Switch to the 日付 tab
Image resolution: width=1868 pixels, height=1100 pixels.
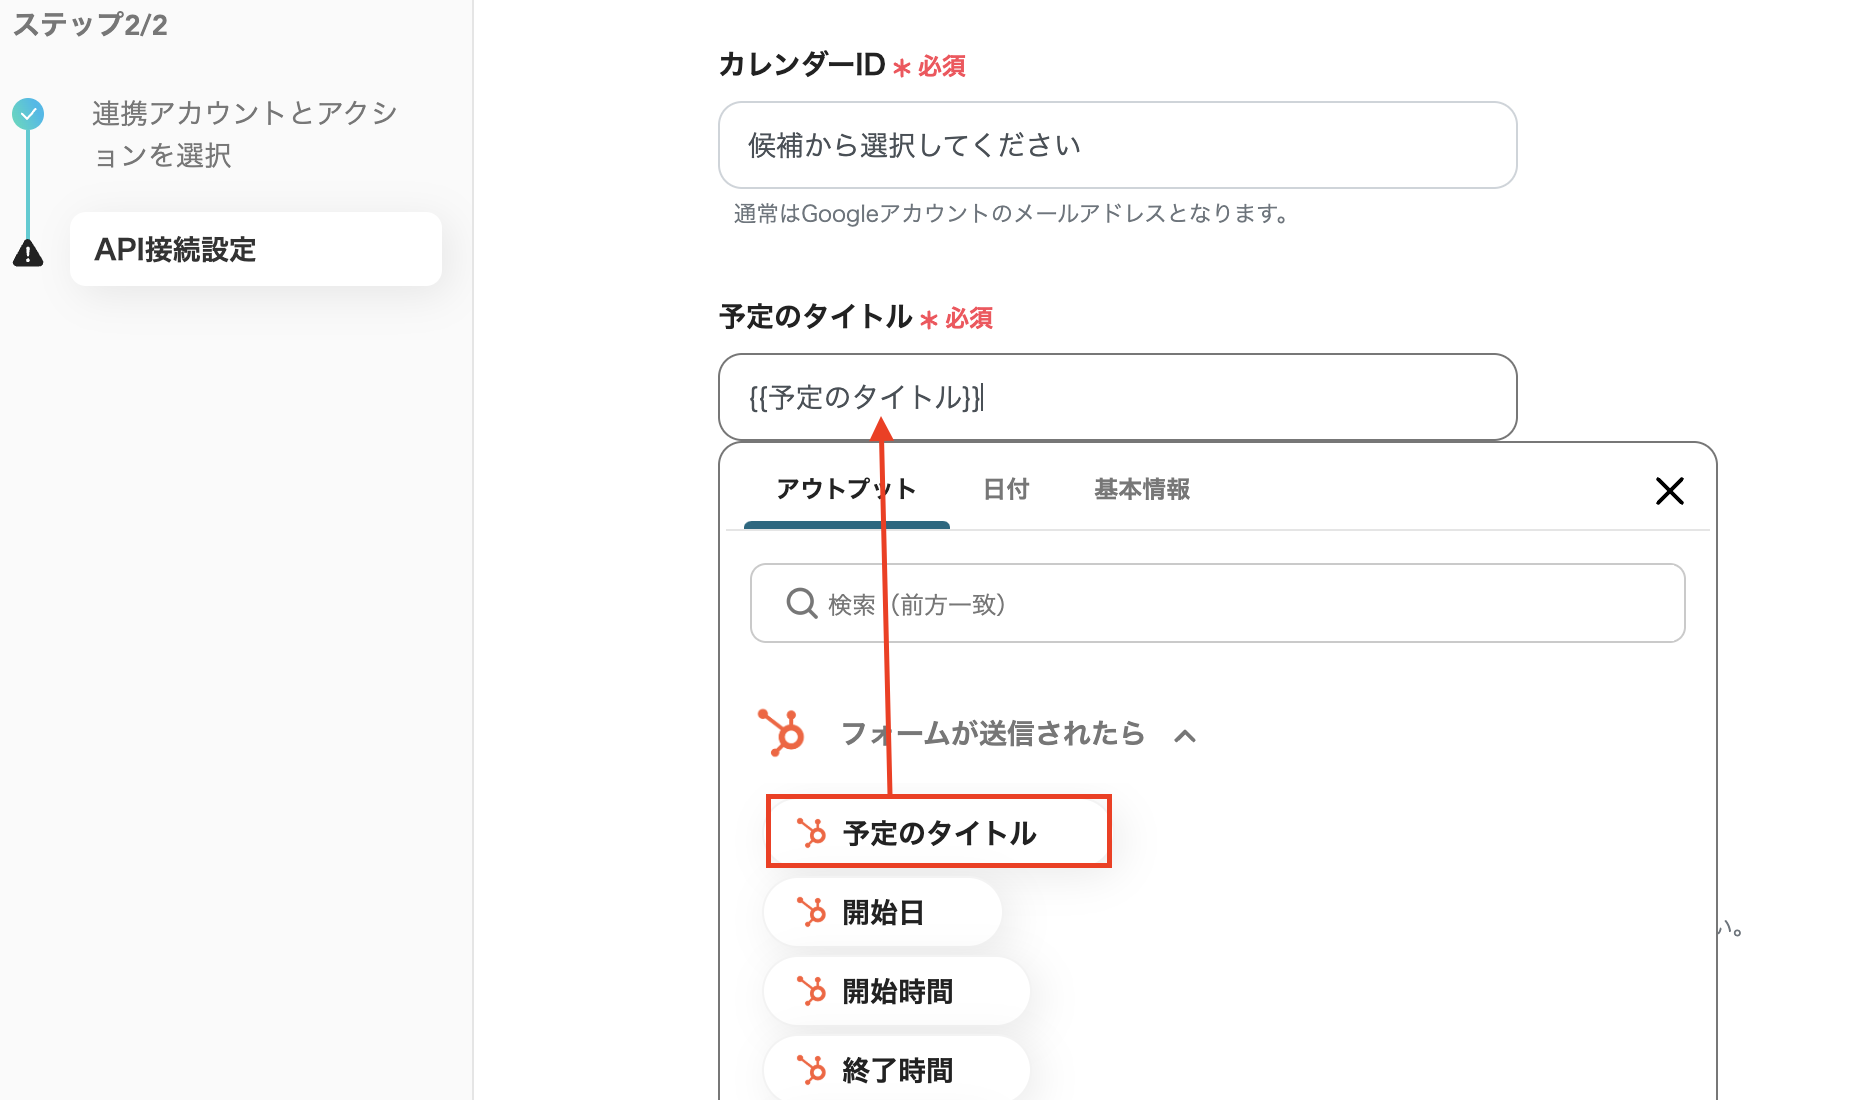(1006, 489)
